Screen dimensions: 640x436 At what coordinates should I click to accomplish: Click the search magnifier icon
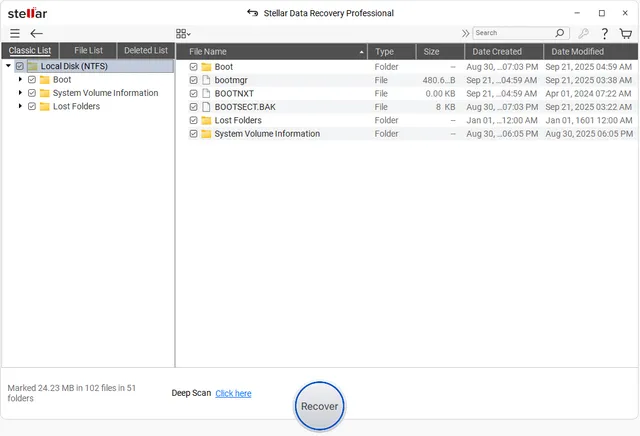[560, 33]
